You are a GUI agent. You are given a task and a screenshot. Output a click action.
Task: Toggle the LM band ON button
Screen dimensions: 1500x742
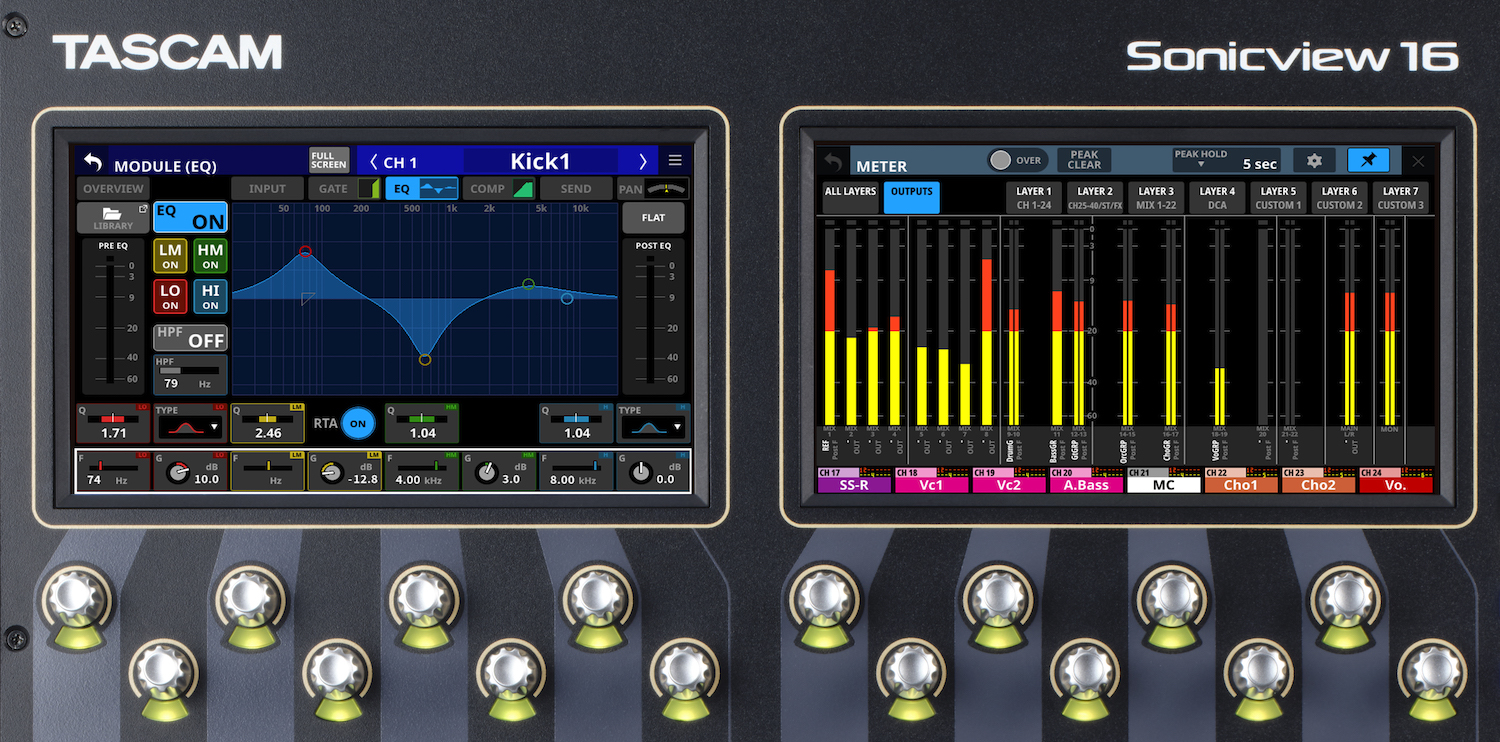tap(170, 256)
